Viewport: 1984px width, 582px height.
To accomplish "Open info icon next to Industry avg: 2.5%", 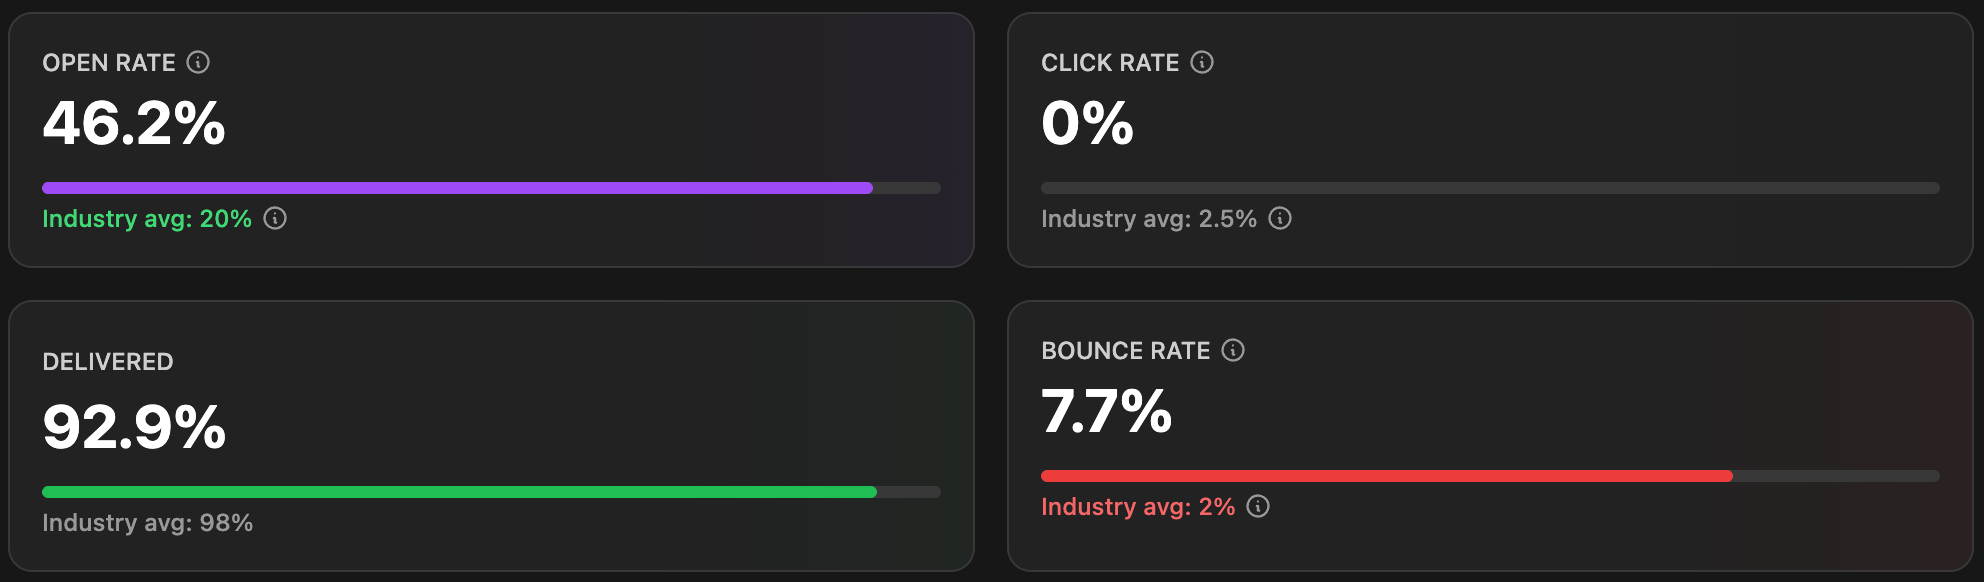I will coord(1280,218).
